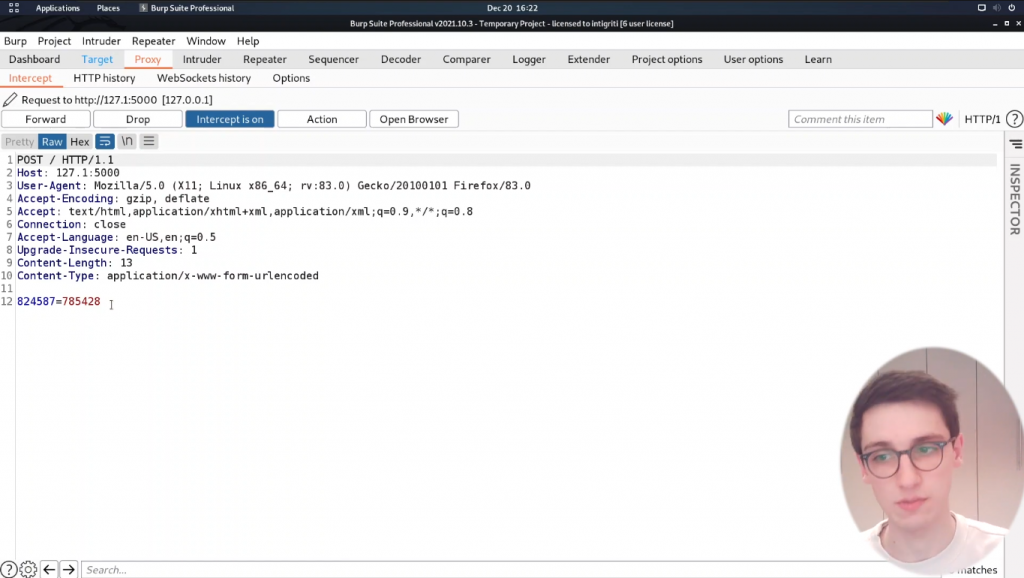Open the Help menu
Viewport: 1024px width, 578px height.
[248, 40]
